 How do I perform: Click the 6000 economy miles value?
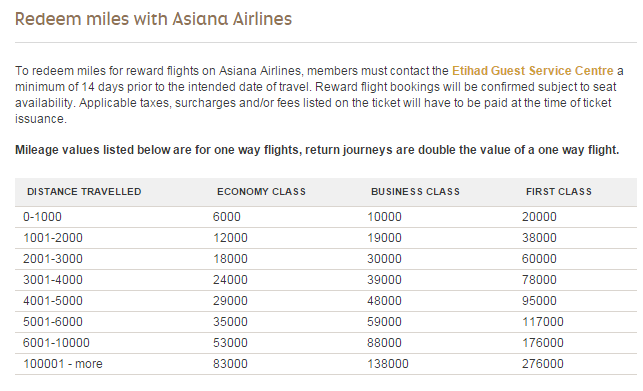pyautogui.click(x=227, y=217)
